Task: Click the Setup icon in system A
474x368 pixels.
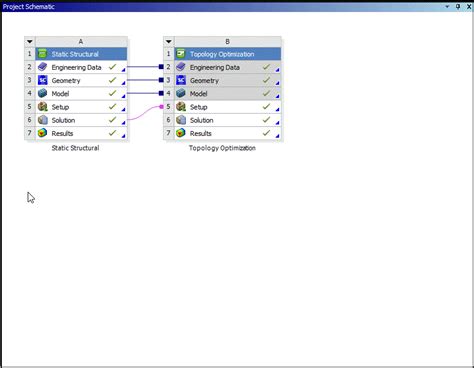Action: tap(42, 107)
